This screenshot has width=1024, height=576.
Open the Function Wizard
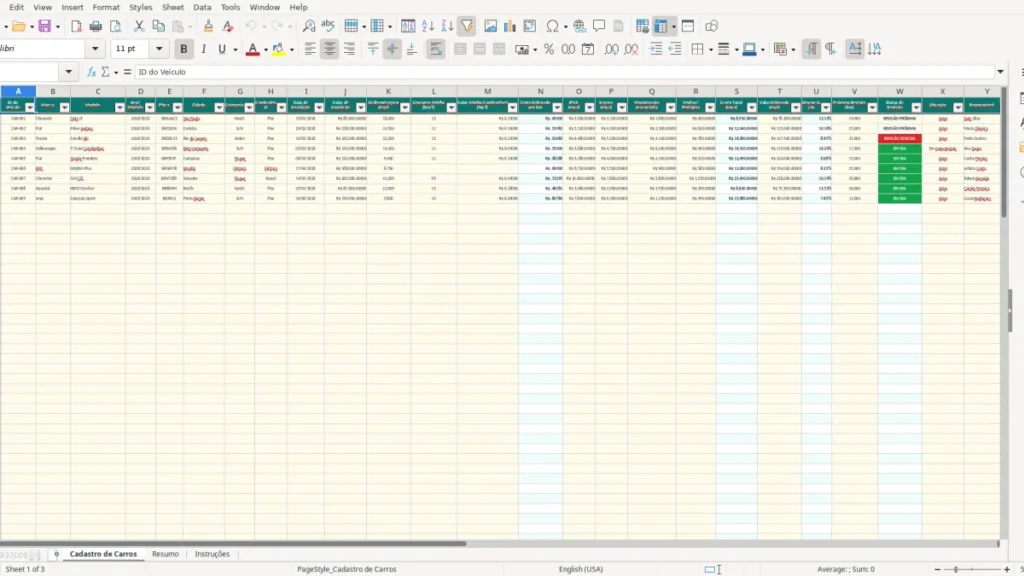click(91, 72)
